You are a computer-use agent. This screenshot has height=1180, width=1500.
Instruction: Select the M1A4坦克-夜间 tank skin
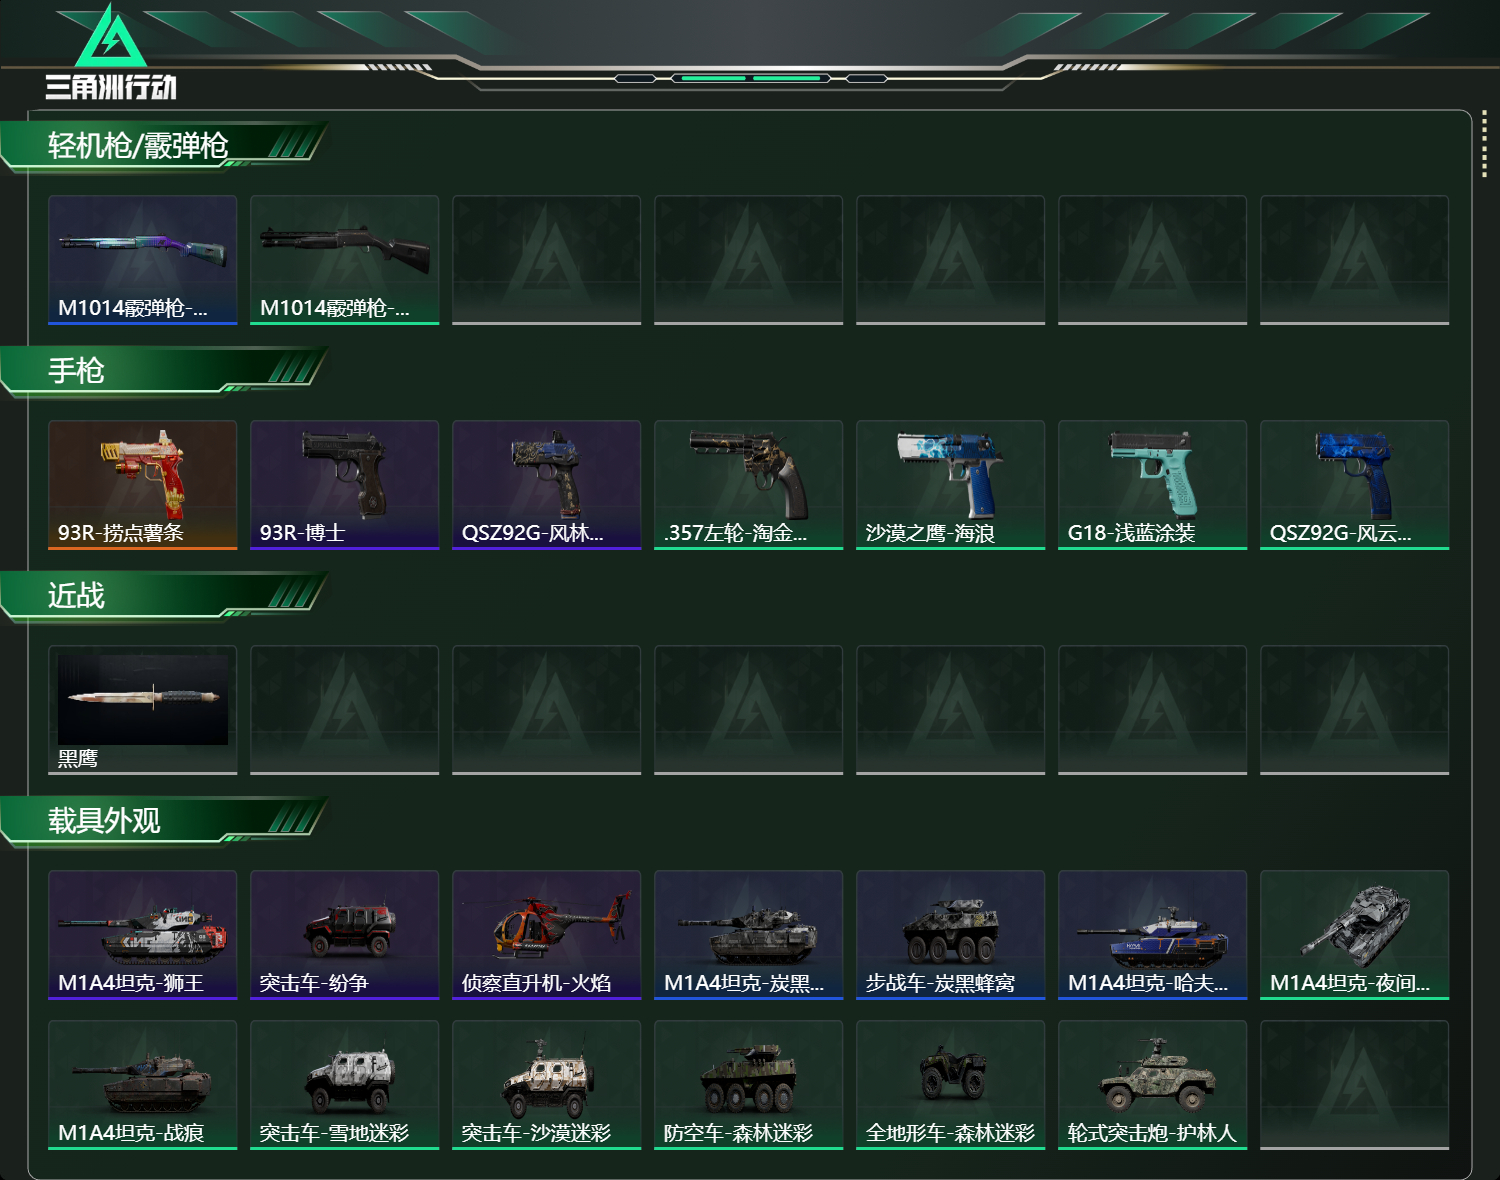1355,935
